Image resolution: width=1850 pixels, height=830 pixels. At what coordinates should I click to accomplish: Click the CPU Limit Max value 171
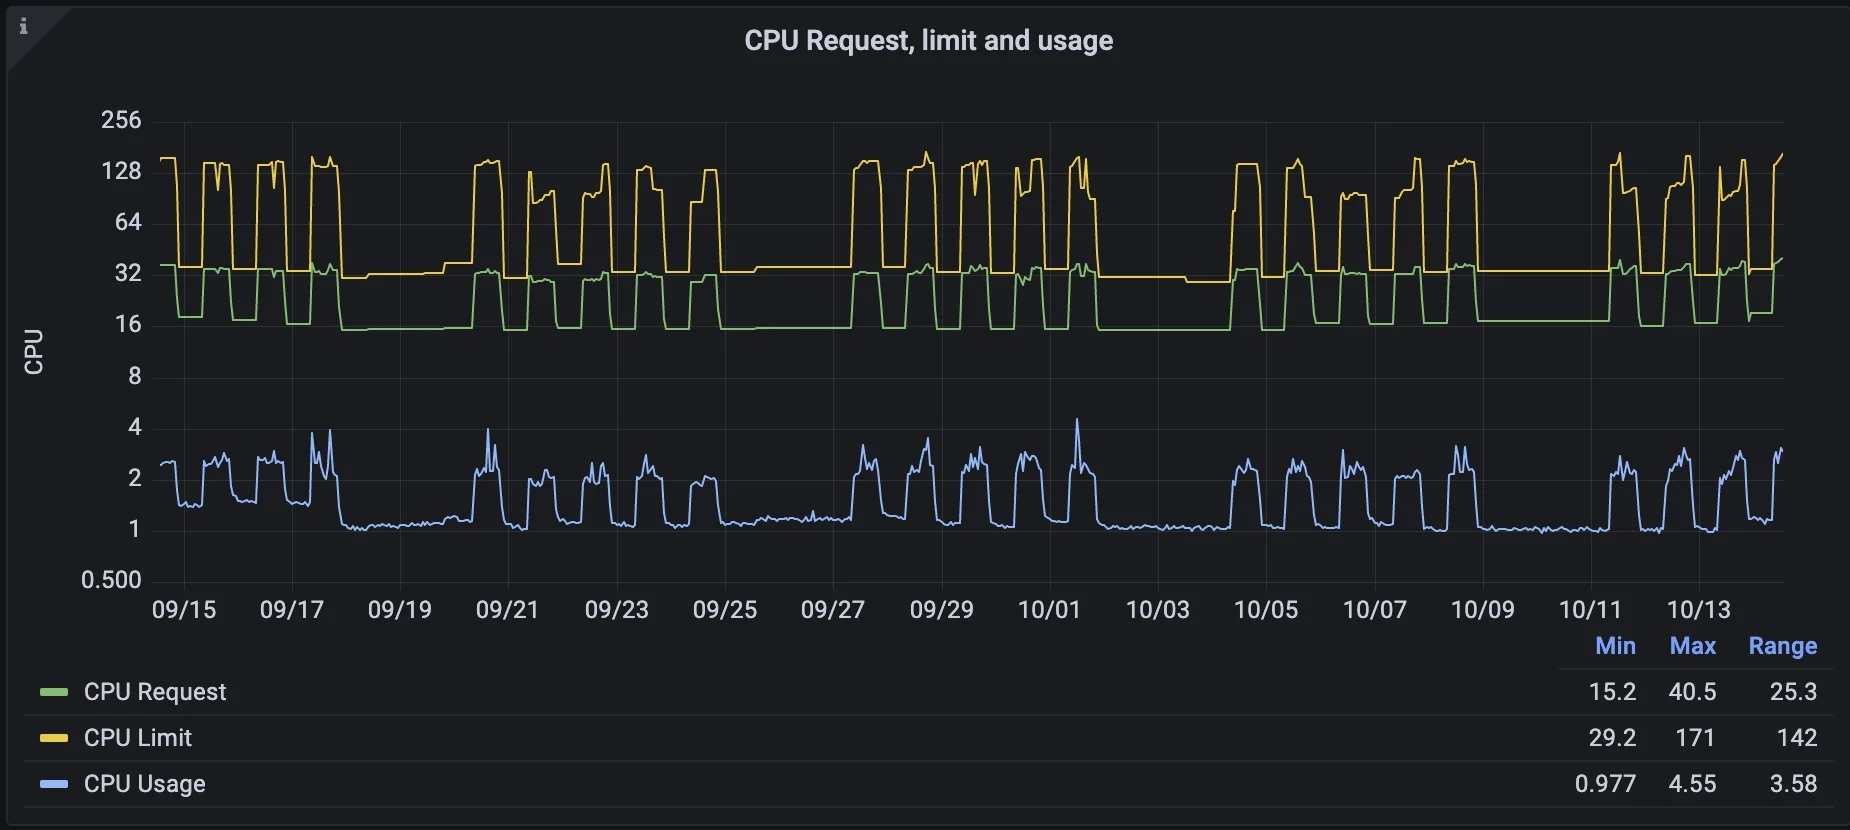pos(1694,738)
